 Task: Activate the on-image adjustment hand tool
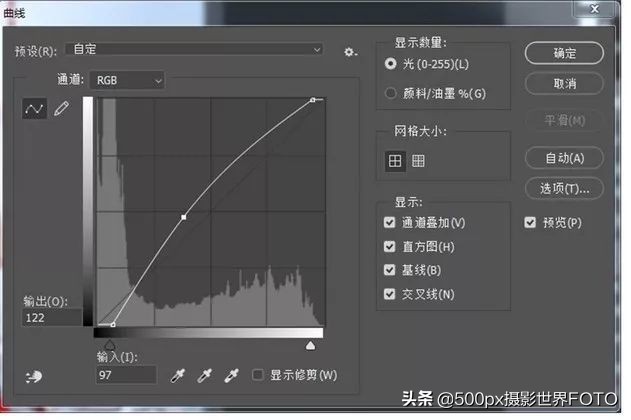[x=34, y=377]
